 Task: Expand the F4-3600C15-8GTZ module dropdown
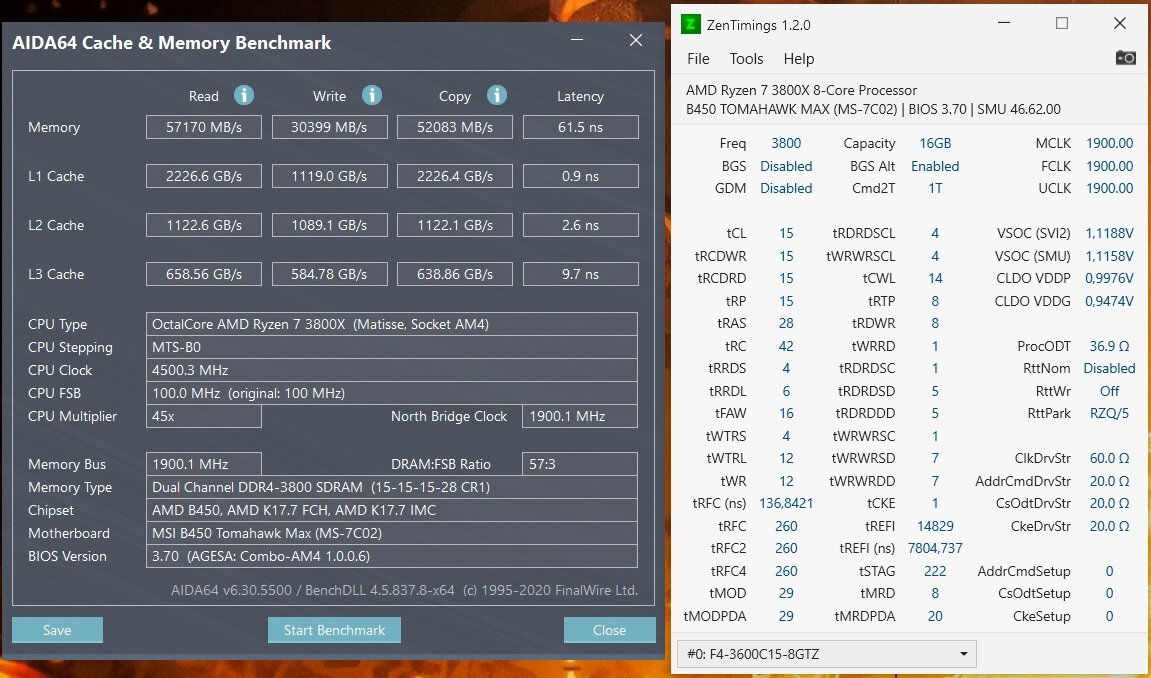(827, 654)
